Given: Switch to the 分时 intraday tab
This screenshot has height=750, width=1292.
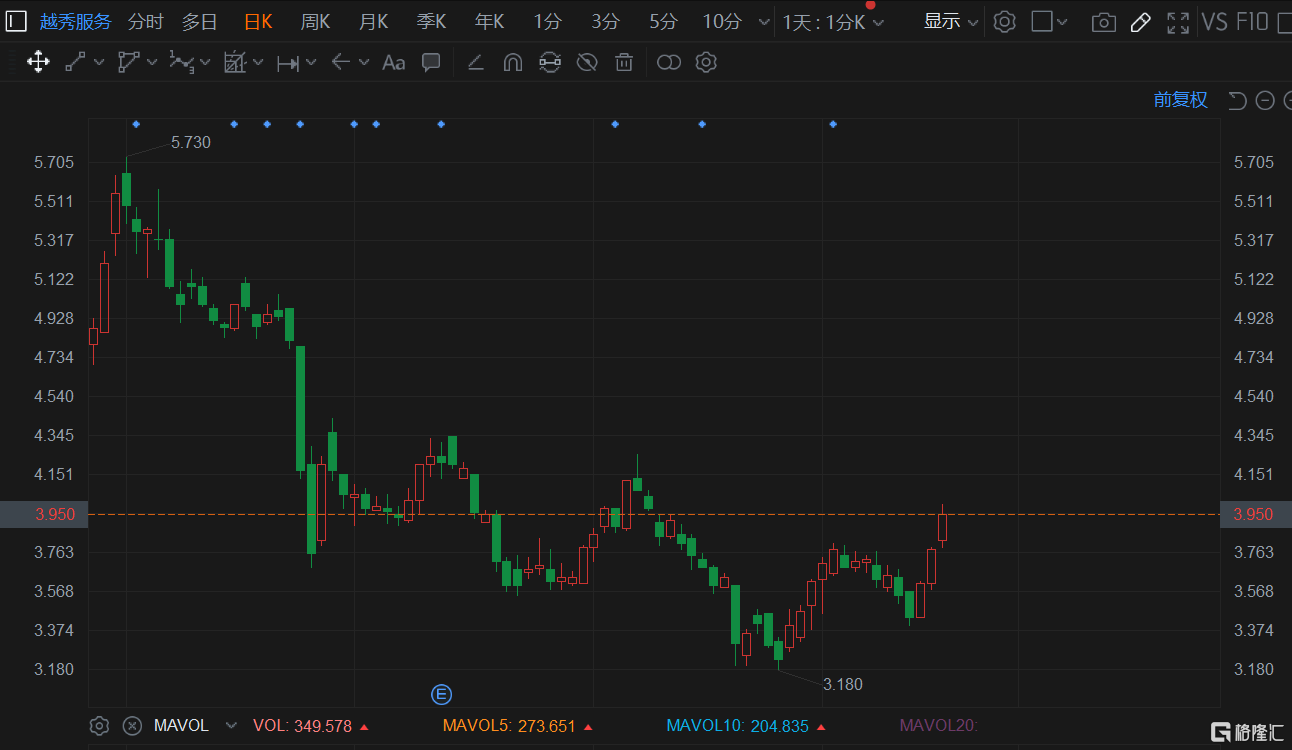Looking at the screenshot, I should pyautogui.click(x=145, y=22).
